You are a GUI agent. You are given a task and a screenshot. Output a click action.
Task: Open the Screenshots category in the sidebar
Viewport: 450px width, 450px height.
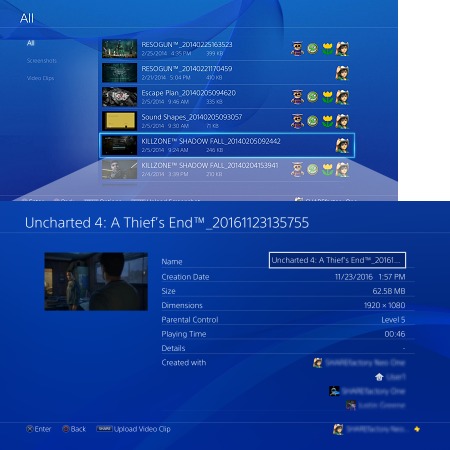pos(42,61)
